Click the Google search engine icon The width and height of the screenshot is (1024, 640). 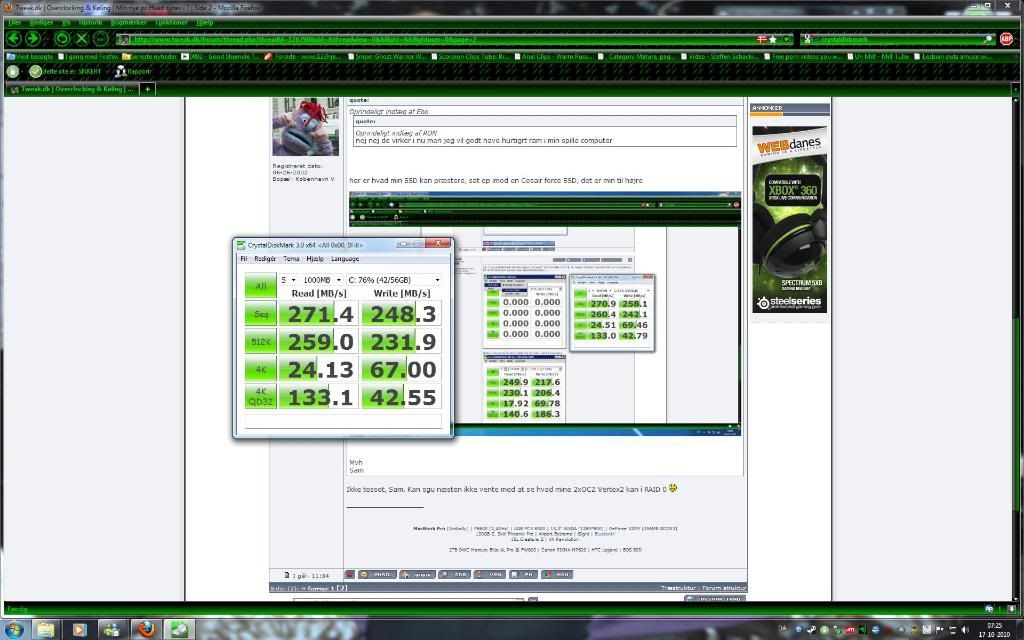(x=808, y=39)
